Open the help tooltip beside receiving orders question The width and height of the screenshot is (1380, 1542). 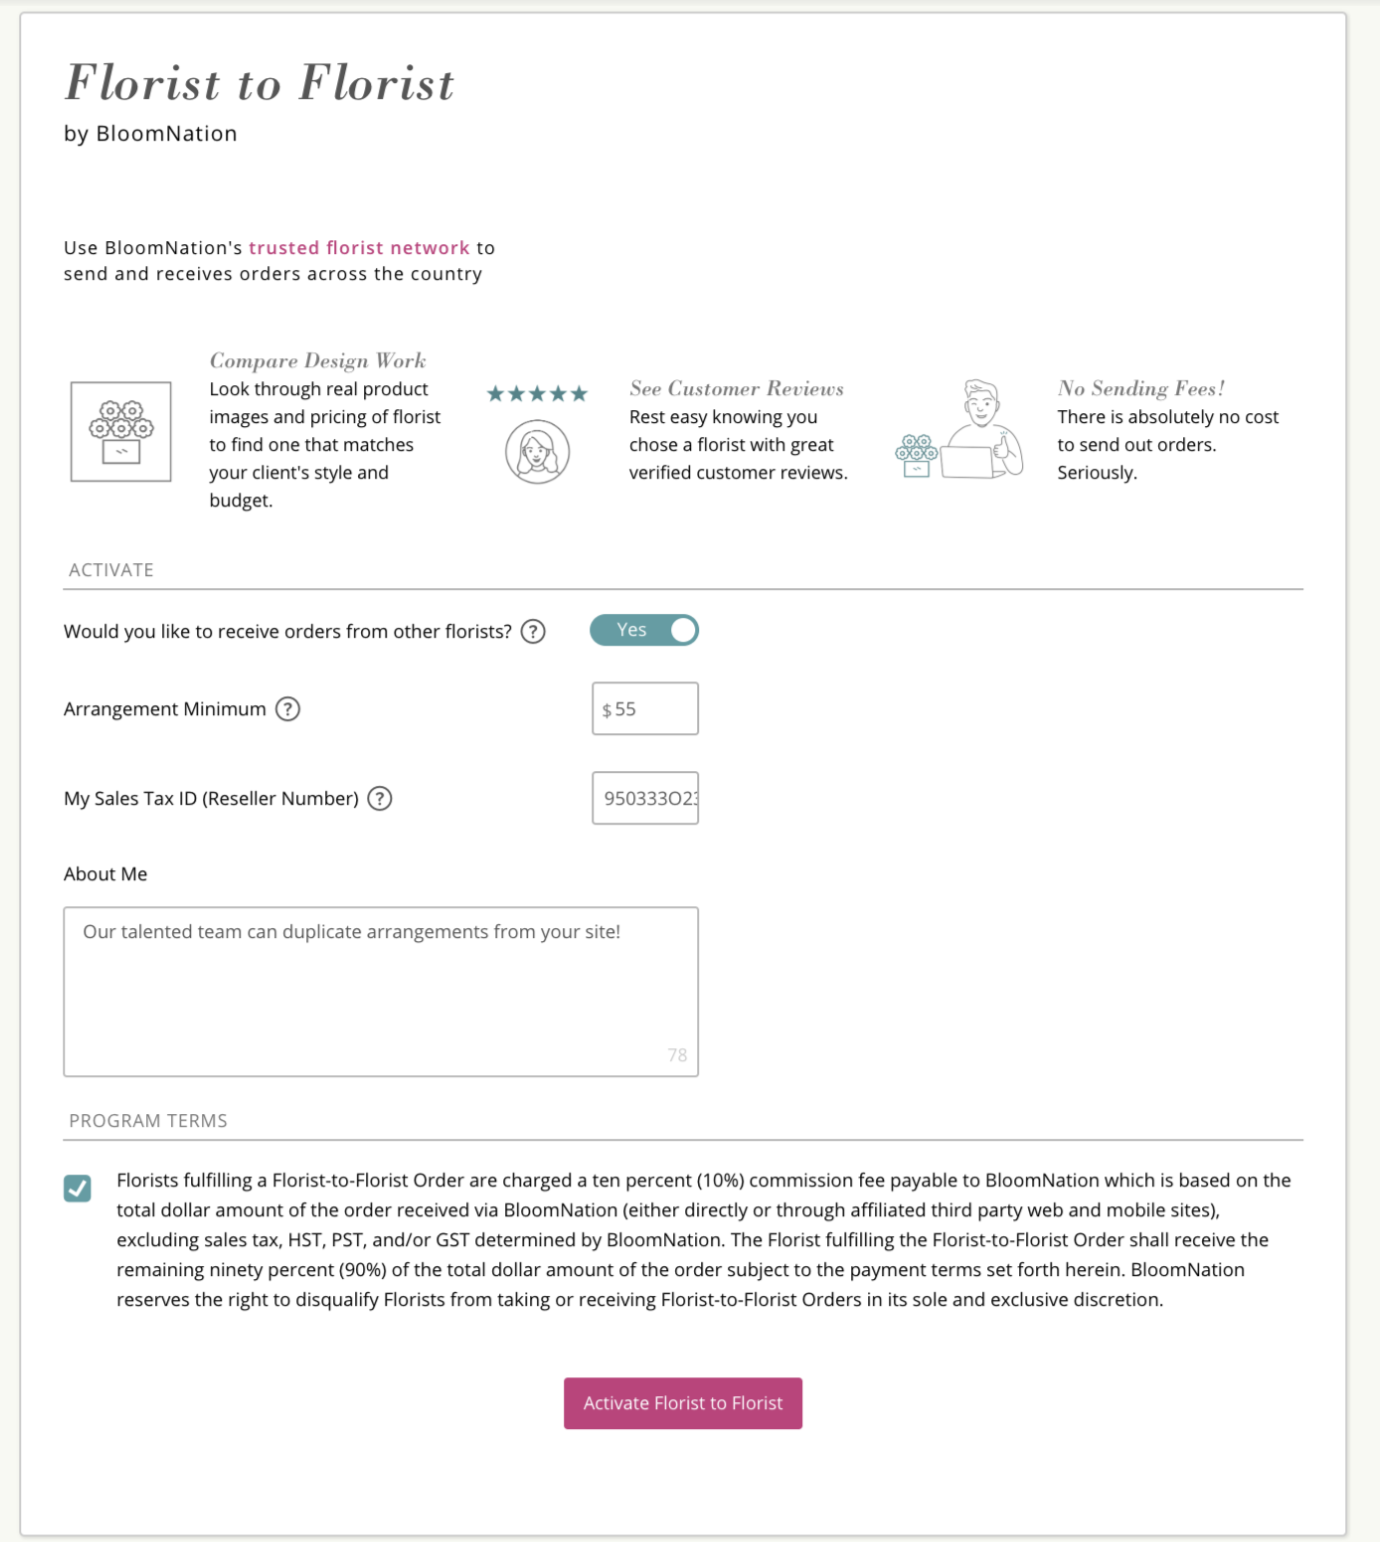pyautogui.click(x=536, y=631)
